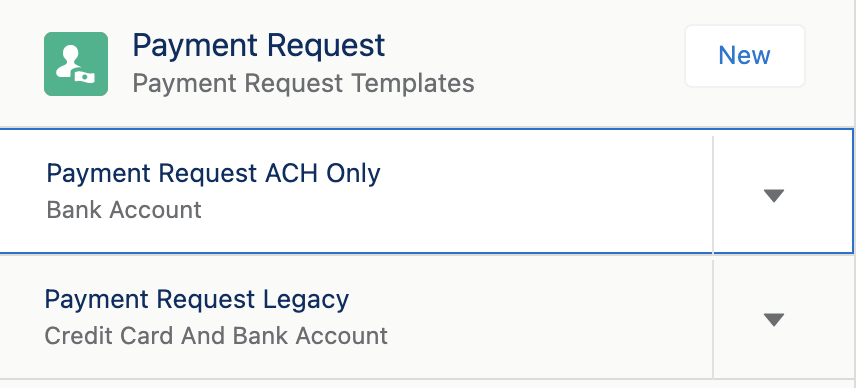The image size is (862, 388).
Task: Select the highlighted ACH Only list row
Action: pos(426,191)
